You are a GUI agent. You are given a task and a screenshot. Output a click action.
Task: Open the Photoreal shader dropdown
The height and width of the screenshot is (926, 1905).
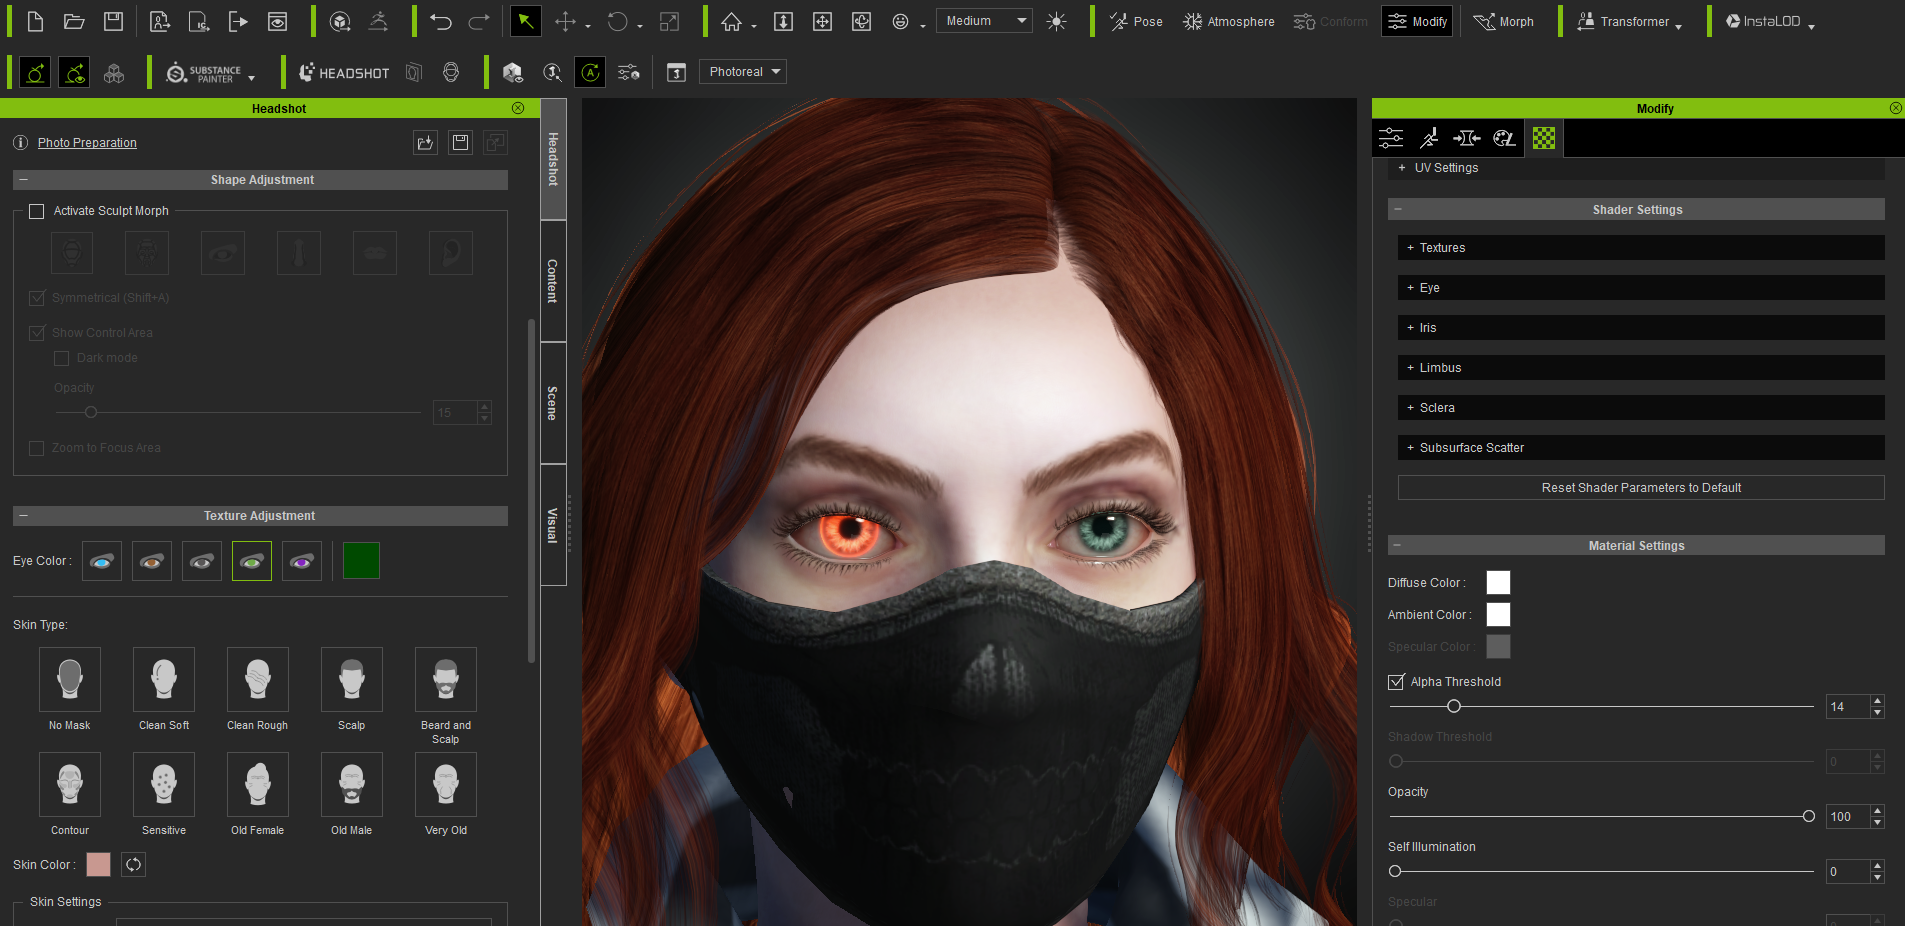(x=742, y=72)
